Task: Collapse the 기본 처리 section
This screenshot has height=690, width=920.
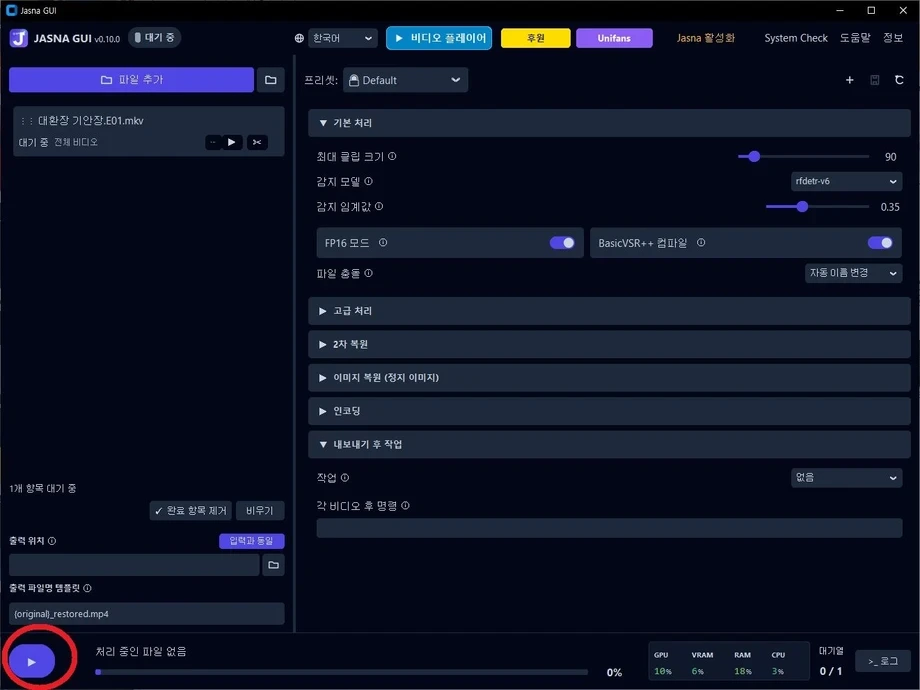Action: coord(609,123)
